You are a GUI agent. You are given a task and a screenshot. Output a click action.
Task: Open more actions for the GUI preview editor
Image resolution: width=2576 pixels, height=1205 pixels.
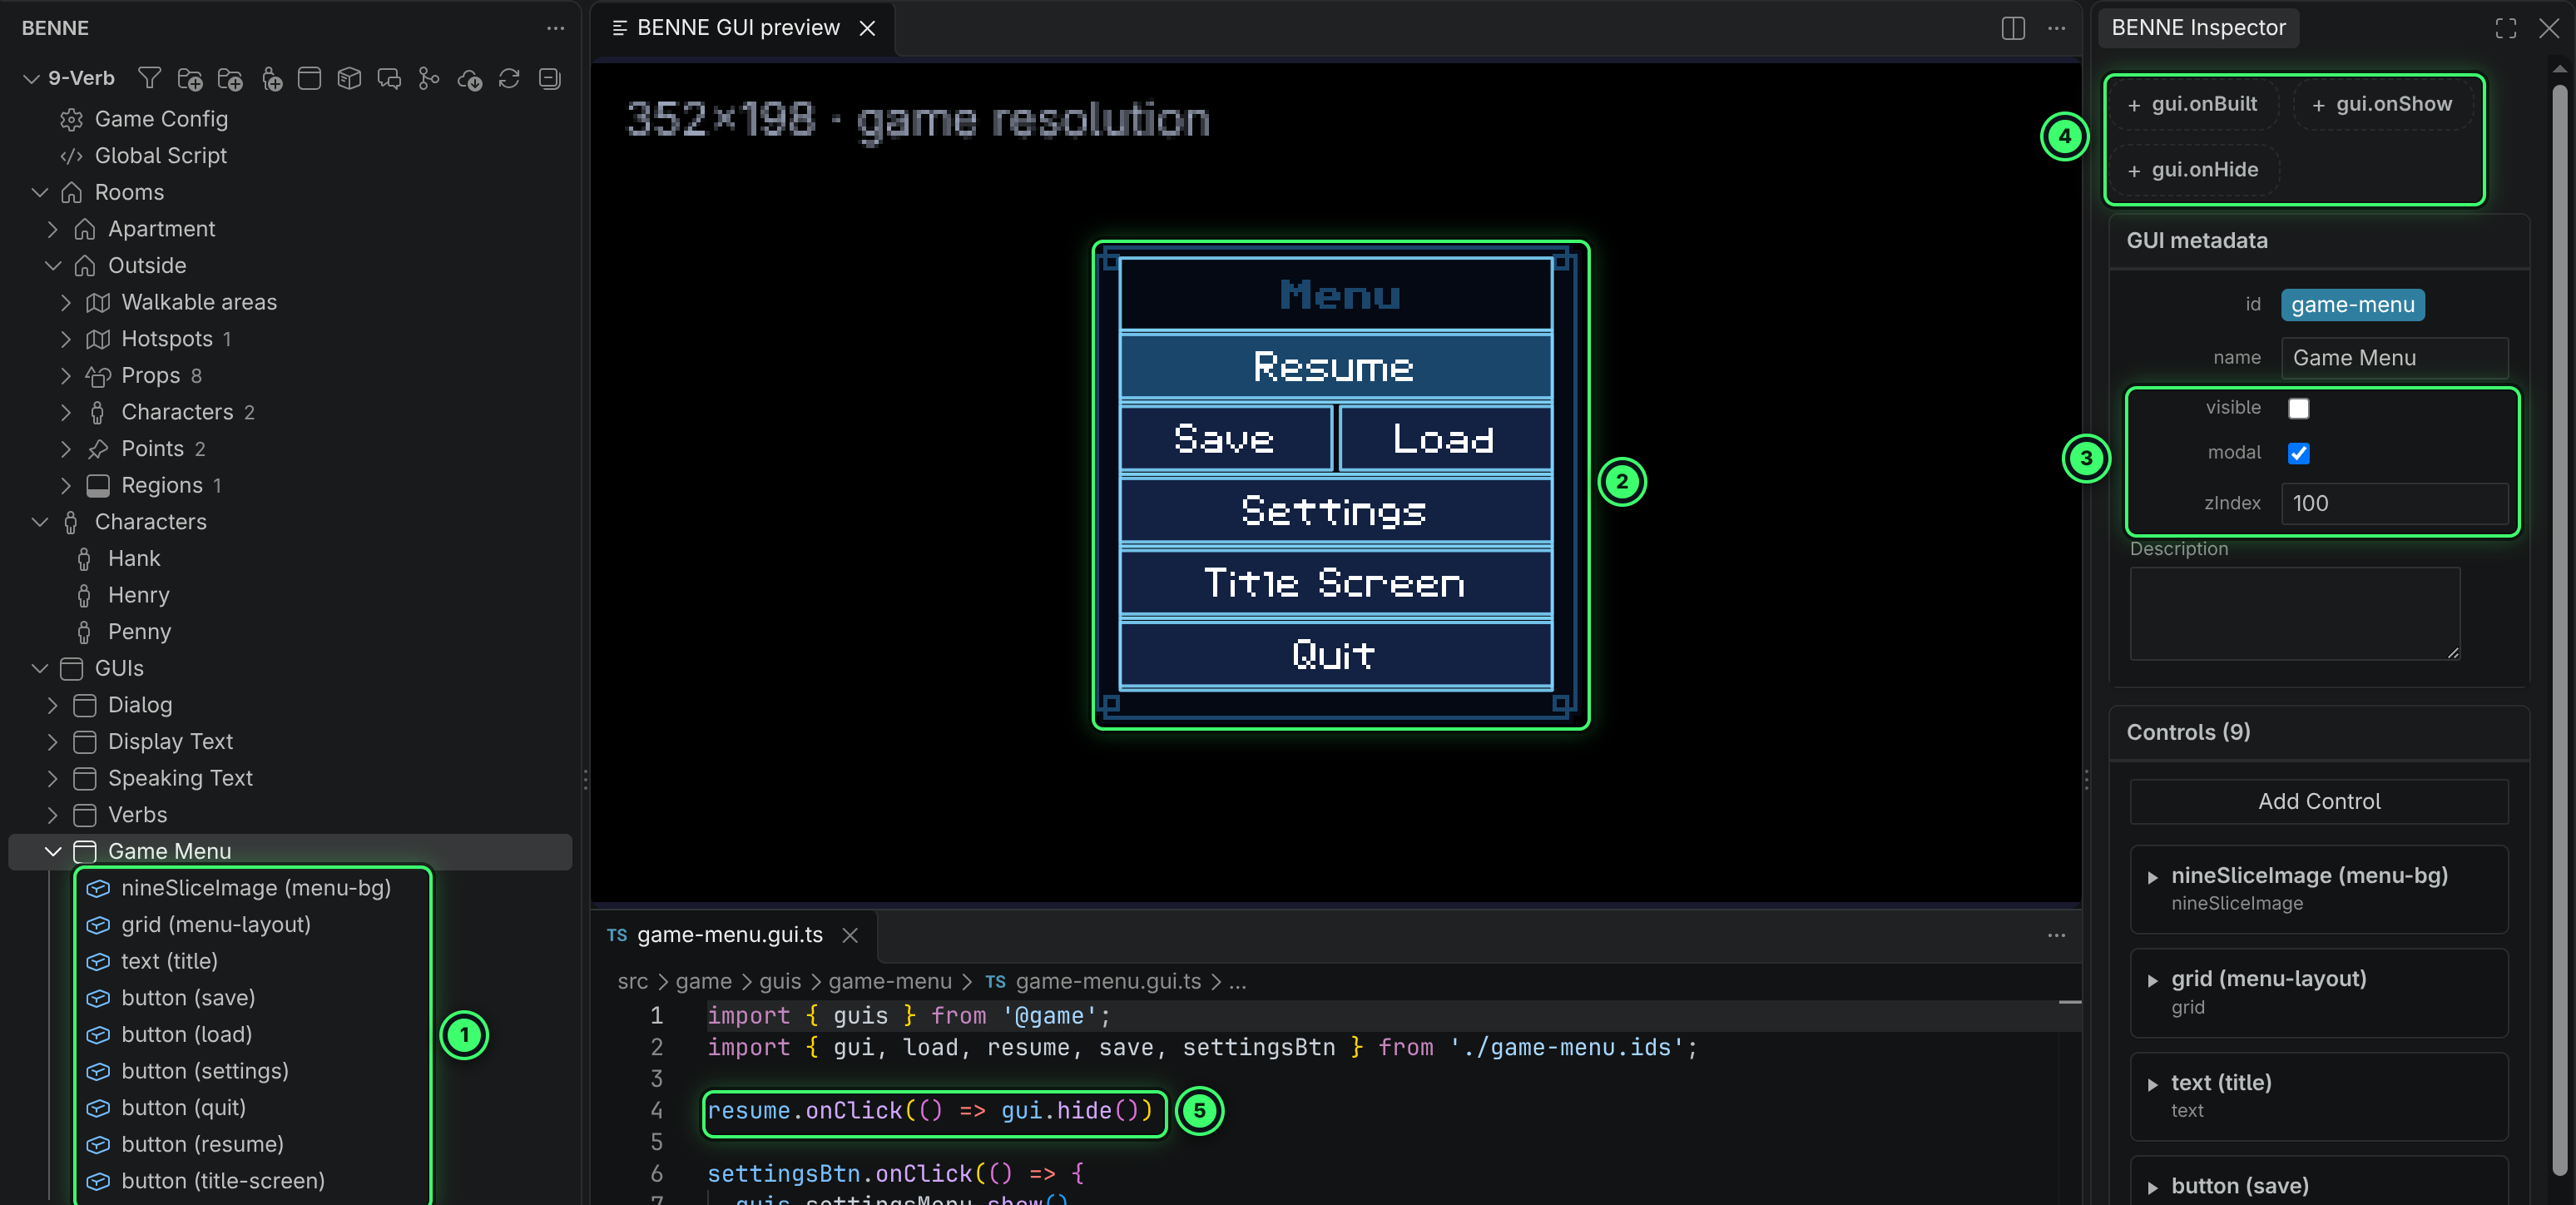2056,28
